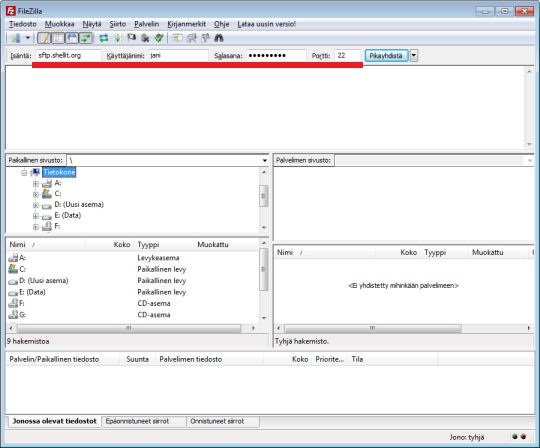540x448 pixels.
Task: Open the directory listing filters icon
Action: (177, 38)
